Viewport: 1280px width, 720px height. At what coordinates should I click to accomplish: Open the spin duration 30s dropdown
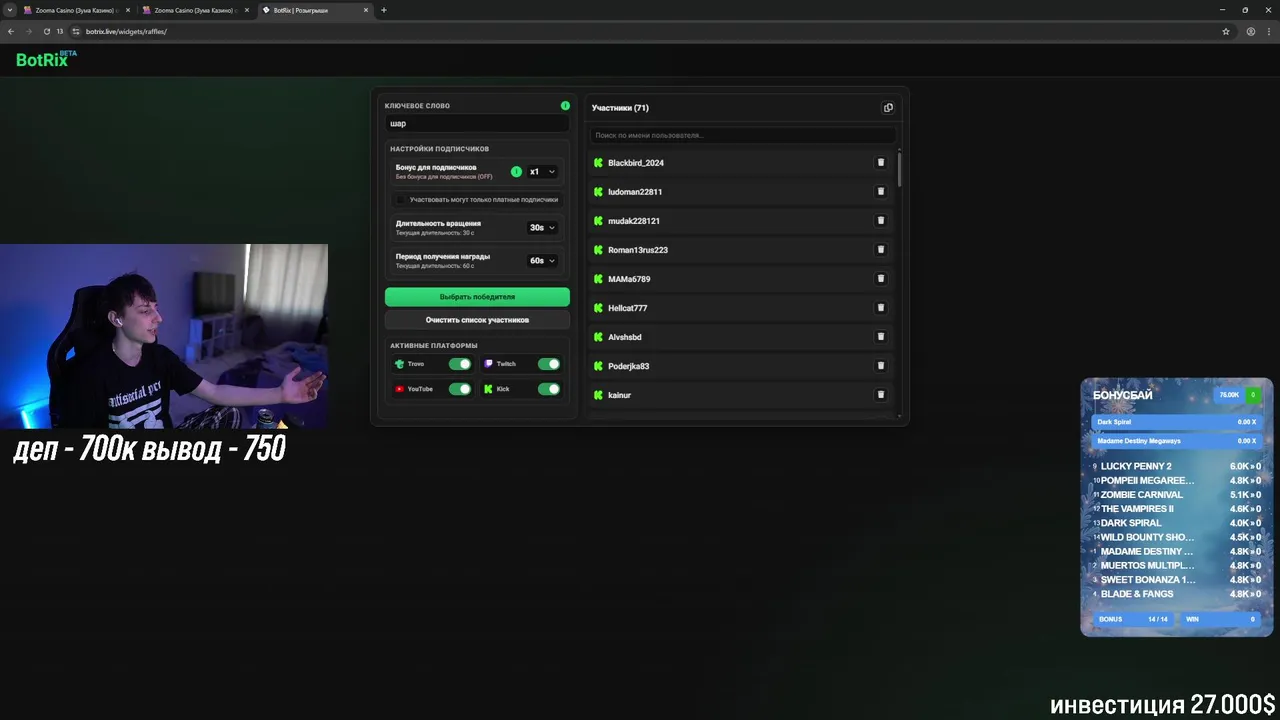click(542, 227)
